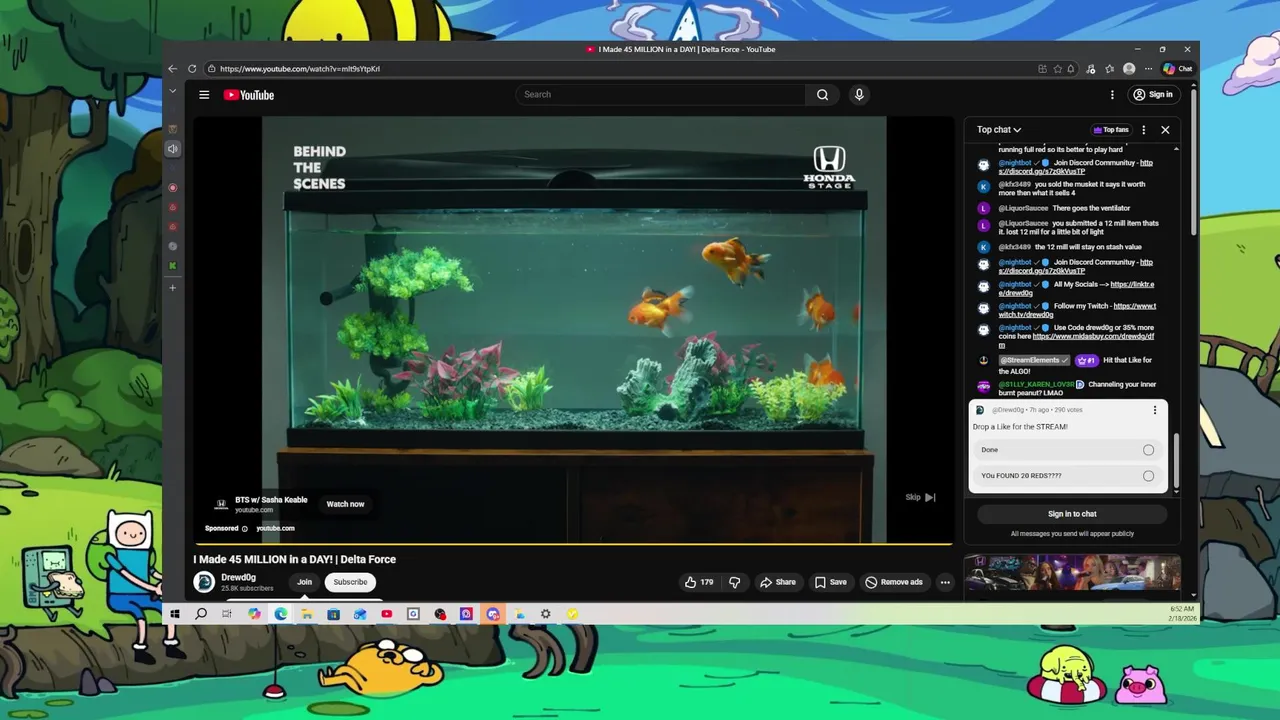Screen dimensions: 1280x720
Task: Subscribe to Drewd0g channel
Action: pyautogui.click(x=350, y=582)
